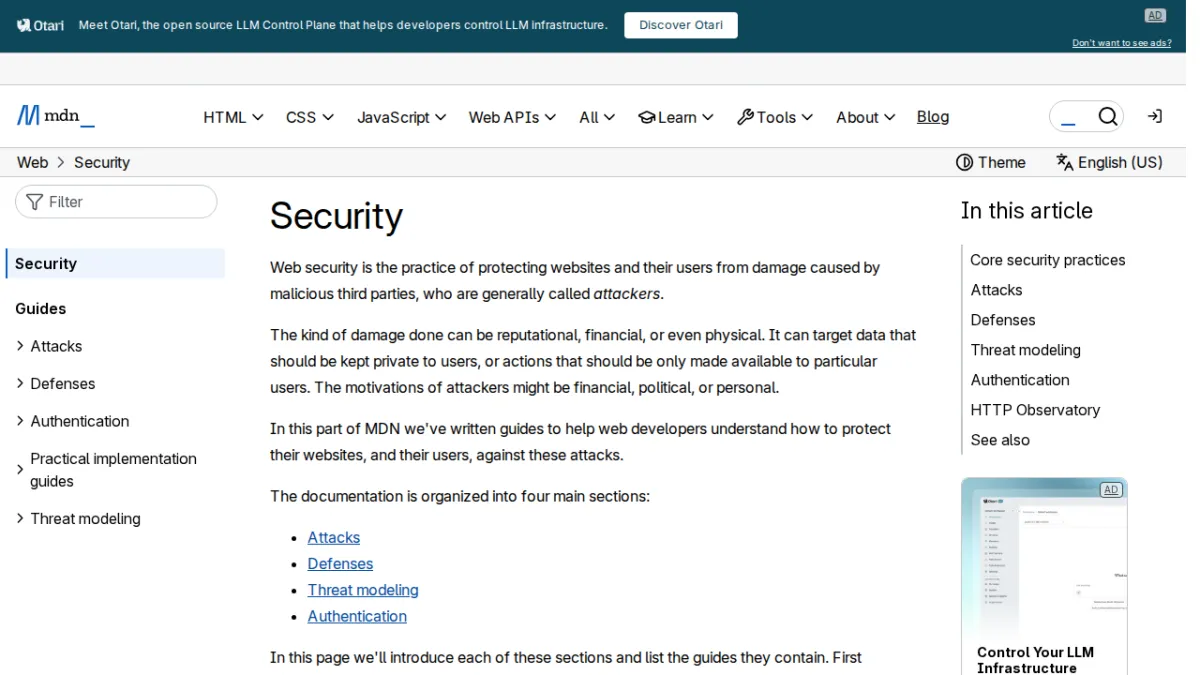The image size is (1200, 675).
Task: Open the Web APIs dropdown menu
Action: click(512, 117)
